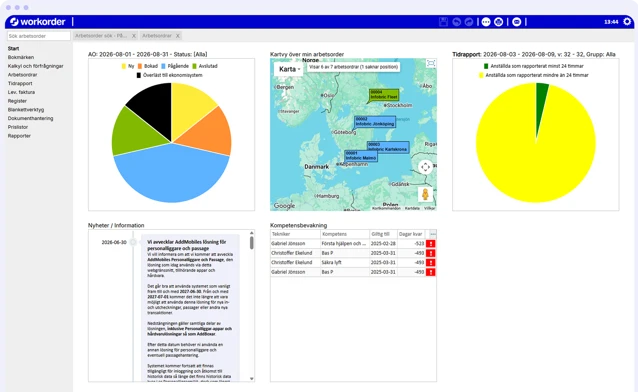Open the three-dots more options toolbar icon
638x392 pixels.
click(486, 22)
